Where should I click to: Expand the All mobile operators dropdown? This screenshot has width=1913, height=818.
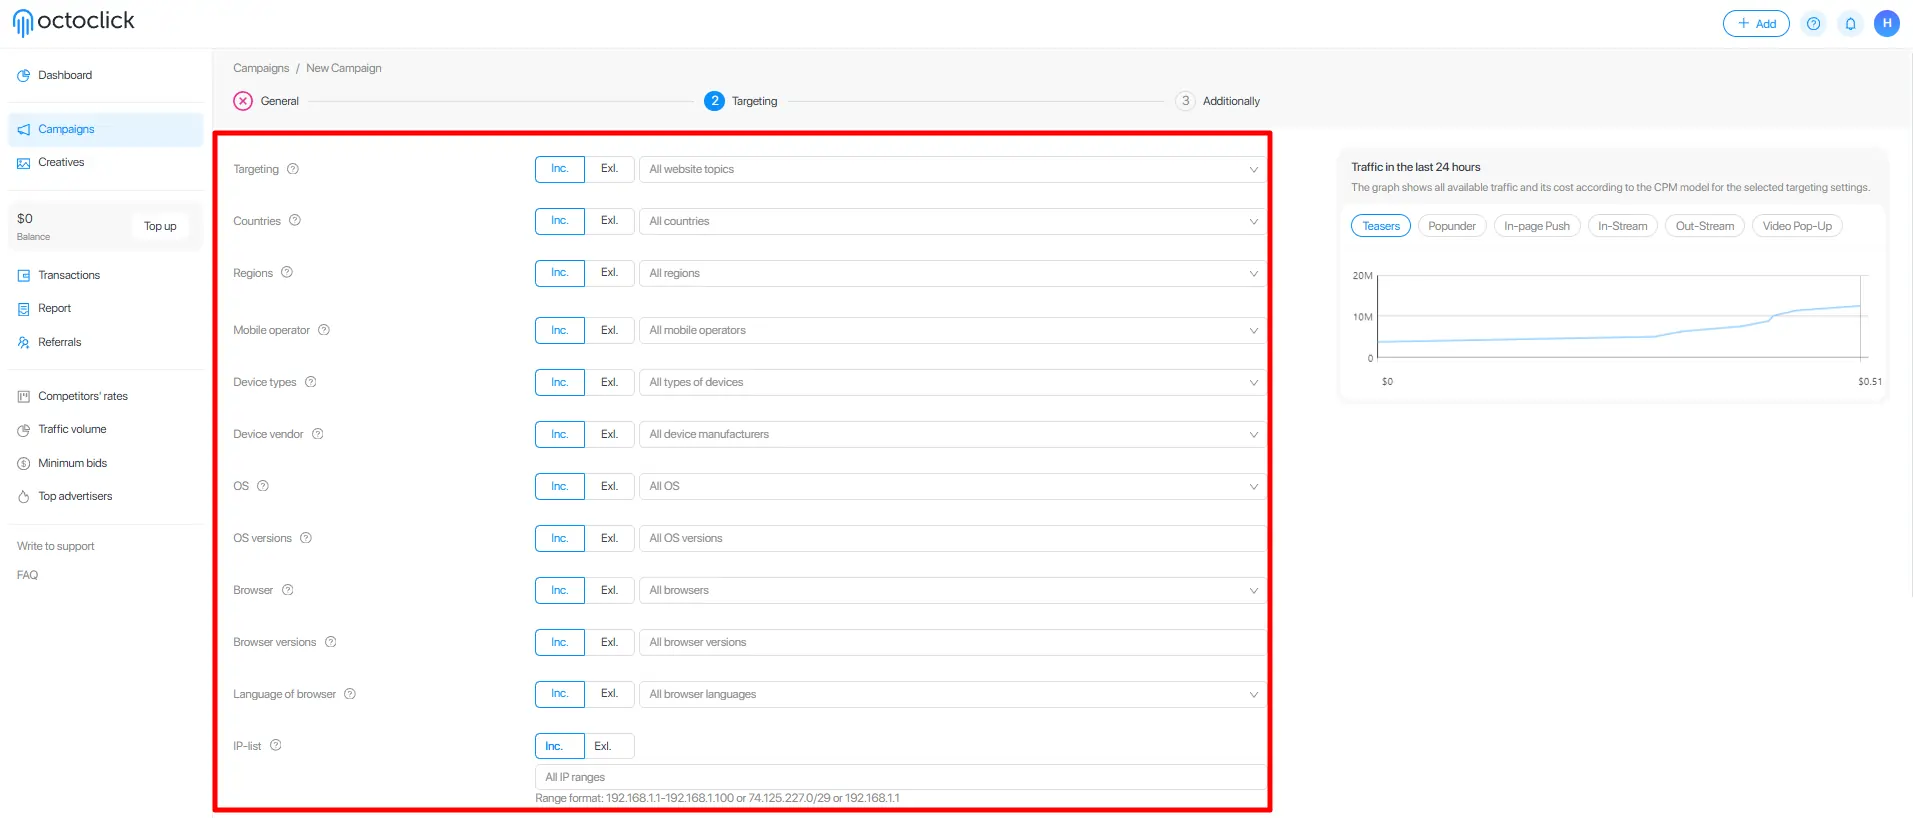pyautogui.click(x=952, y=330)
